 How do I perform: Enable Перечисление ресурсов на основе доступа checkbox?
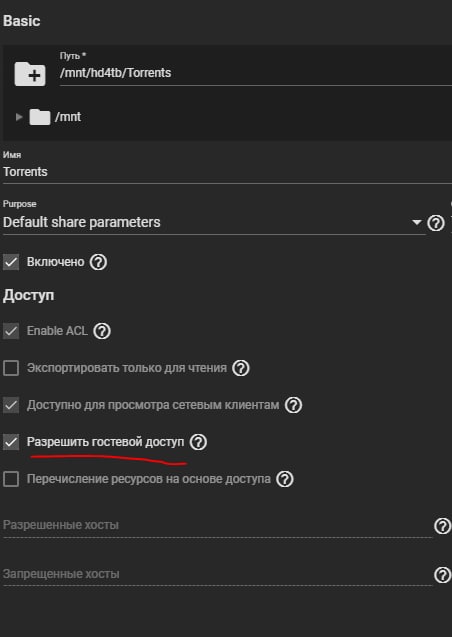[x=11, y=479]
